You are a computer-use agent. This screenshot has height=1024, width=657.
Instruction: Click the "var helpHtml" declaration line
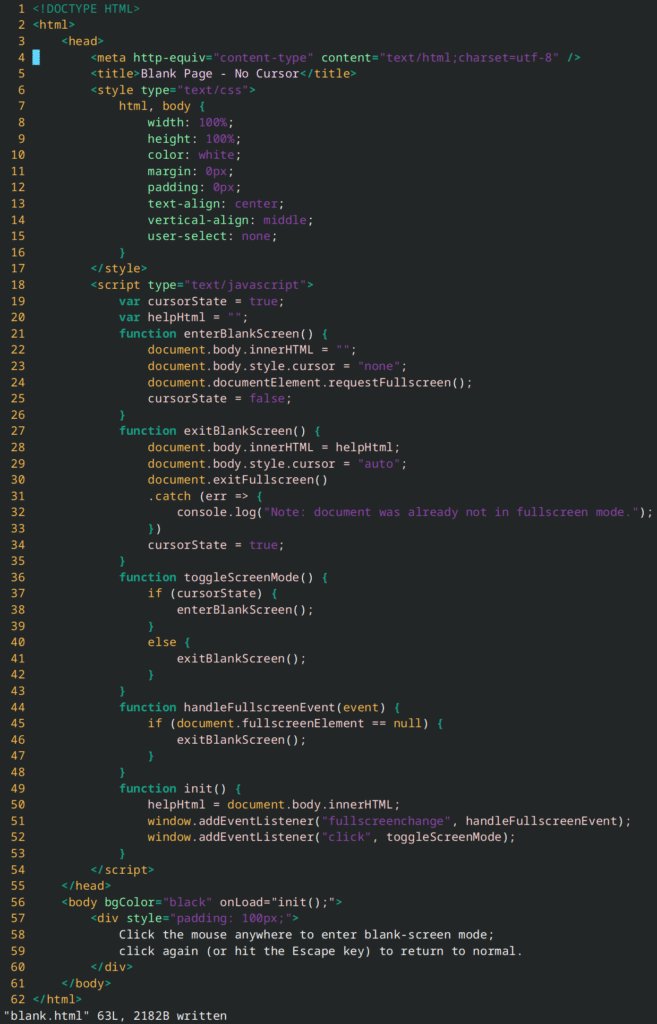tap(184, 318)
